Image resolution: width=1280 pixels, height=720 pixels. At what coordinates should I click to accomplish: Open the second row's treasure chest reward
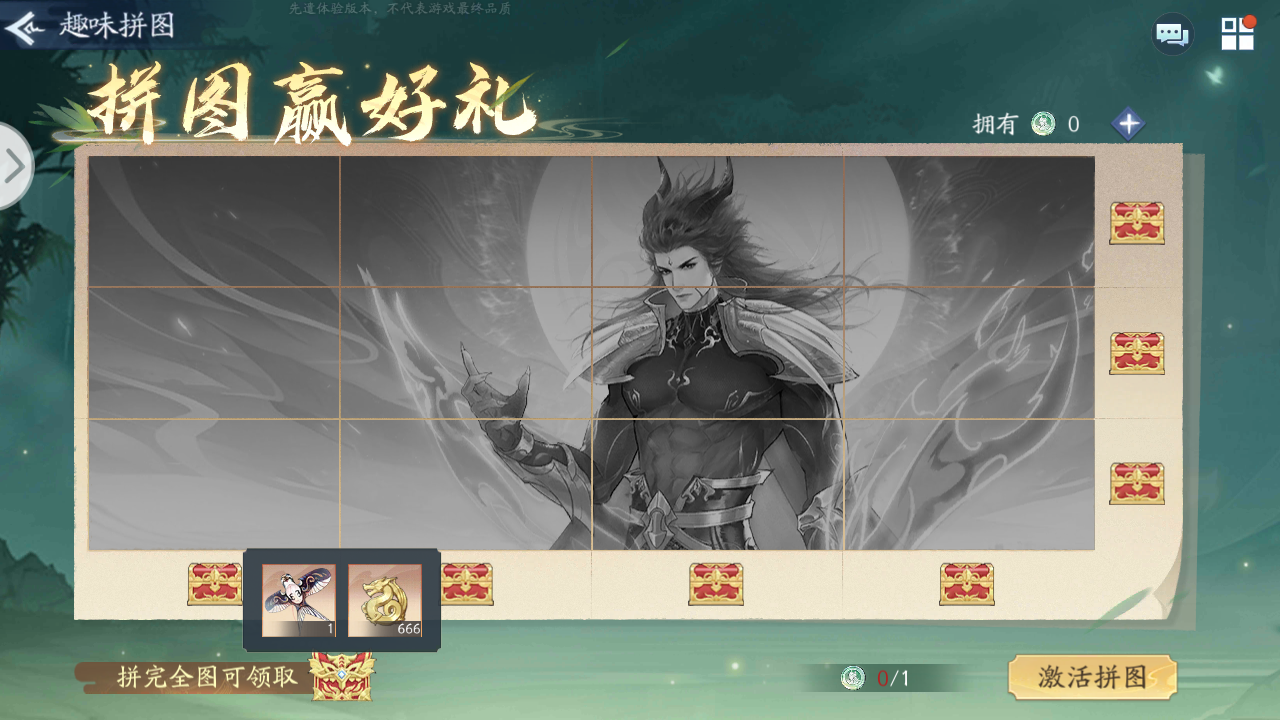coord(1137,353)
